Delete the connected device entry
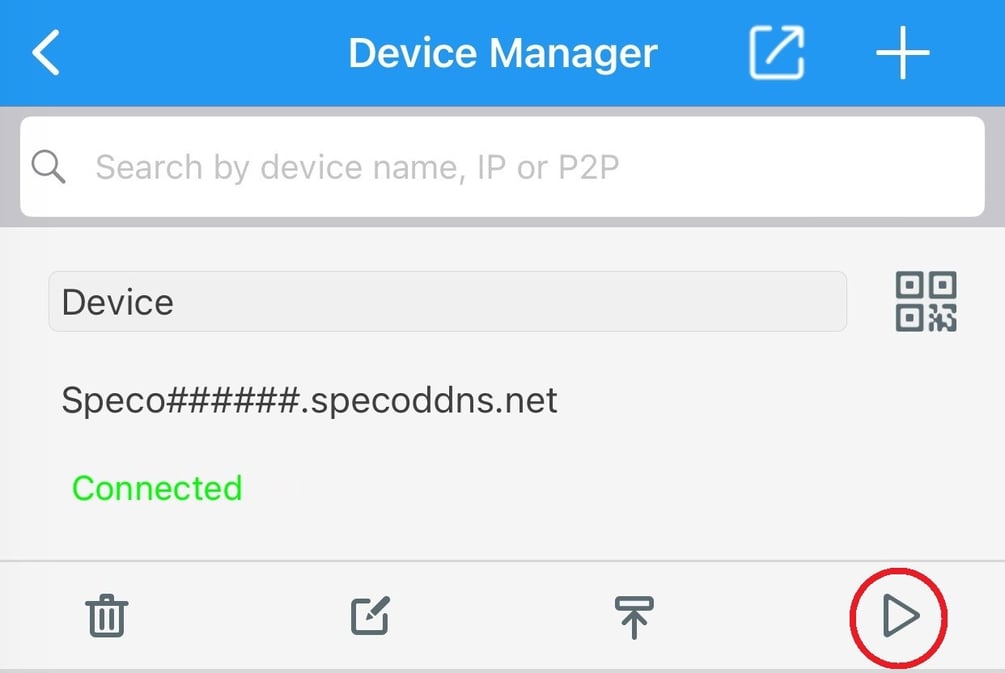 click(x=106, y=617)
